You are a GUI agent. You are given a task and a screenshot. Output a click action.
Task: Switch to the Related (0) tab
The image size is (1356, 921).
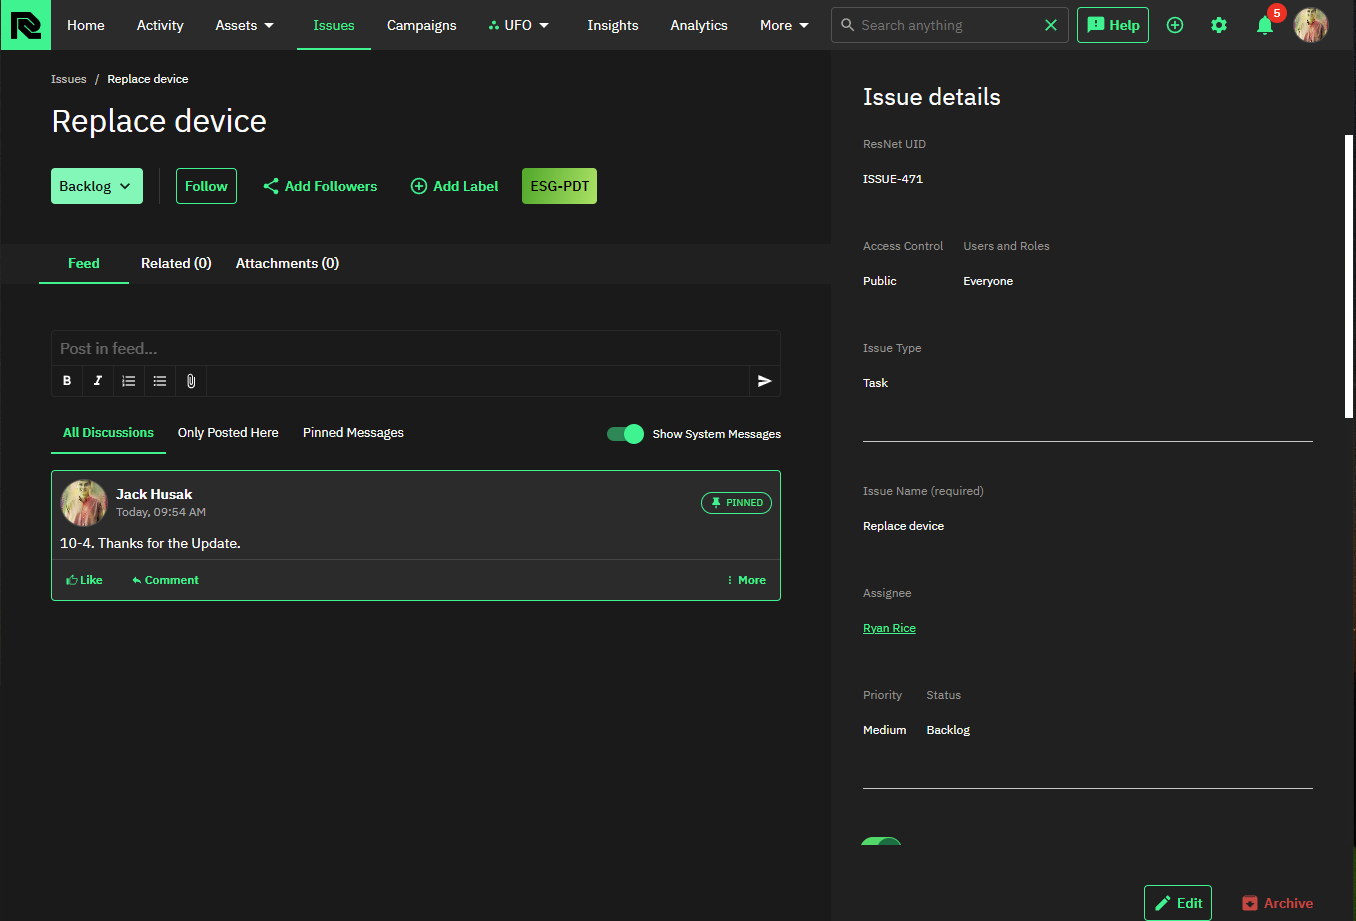[176, 263]
